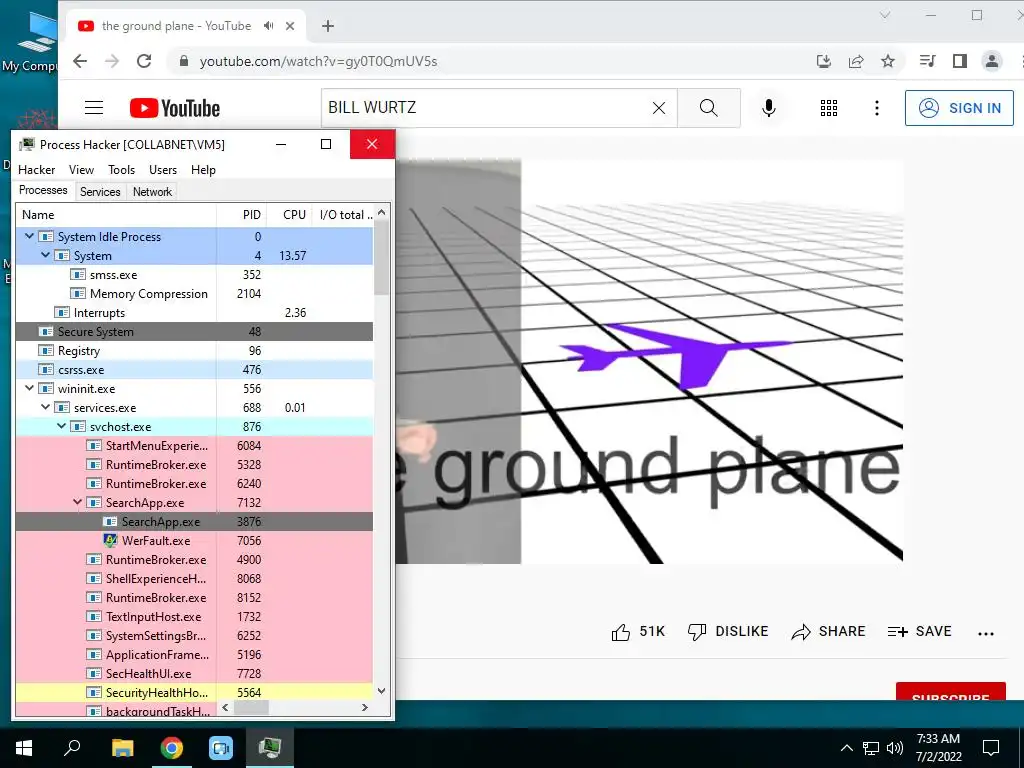Go forward in Chrome
The height and width of the screenshot is (768, 1024).
(112, 61)
